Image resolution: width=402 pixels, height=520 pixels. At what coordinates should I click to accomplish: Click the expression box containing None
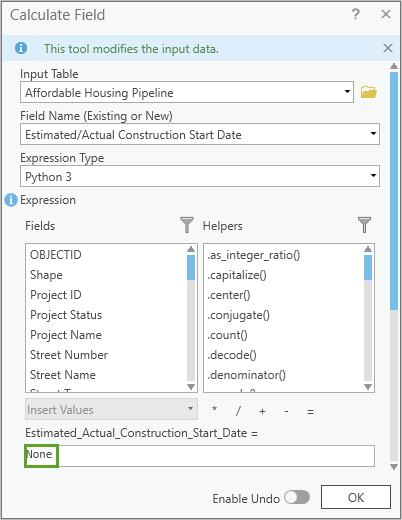[200, 456]
